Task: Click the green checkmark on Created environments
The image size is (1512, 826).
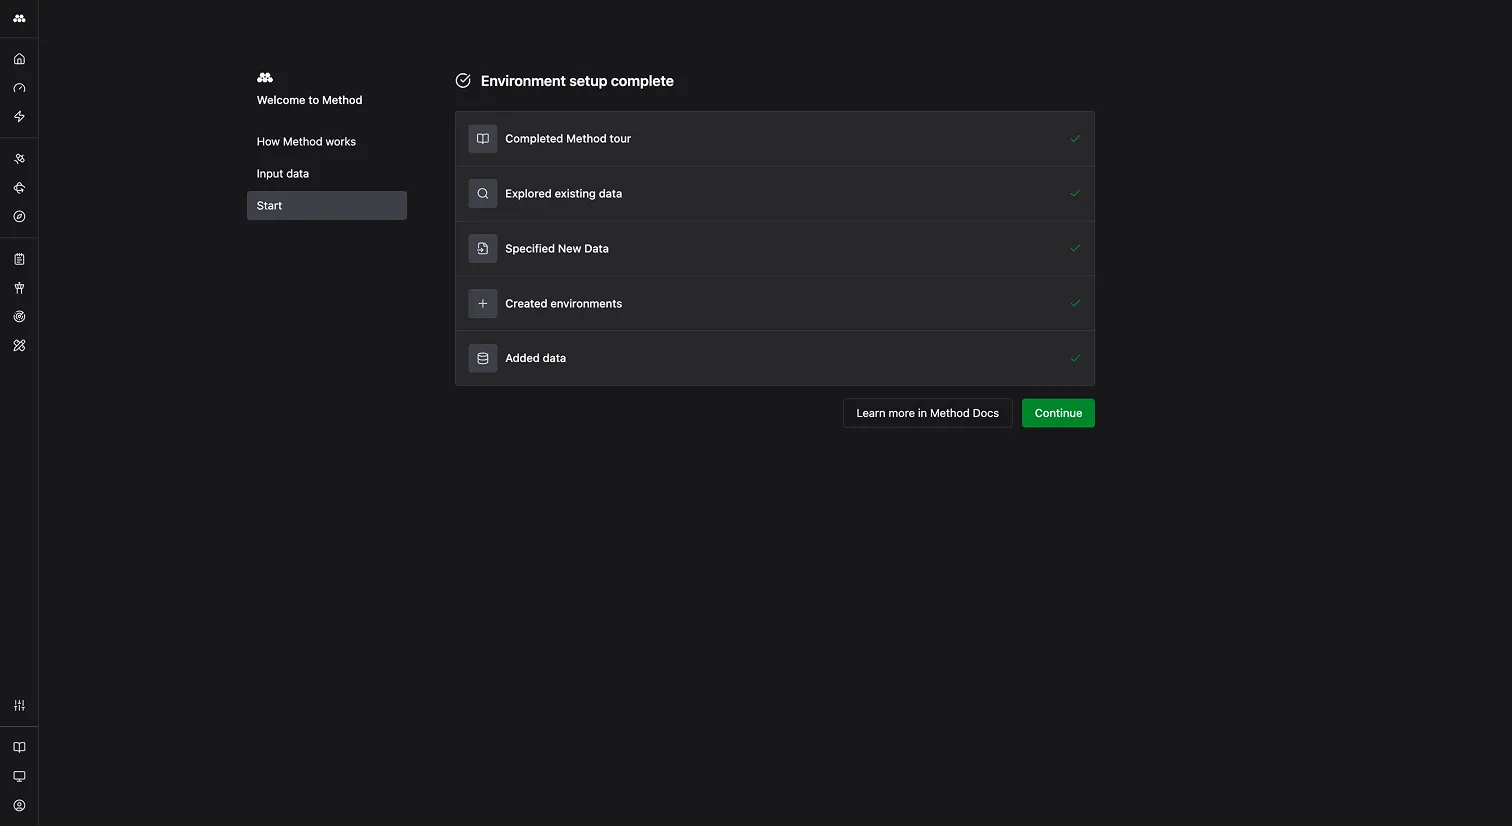Action: (x=1075, y=303)
